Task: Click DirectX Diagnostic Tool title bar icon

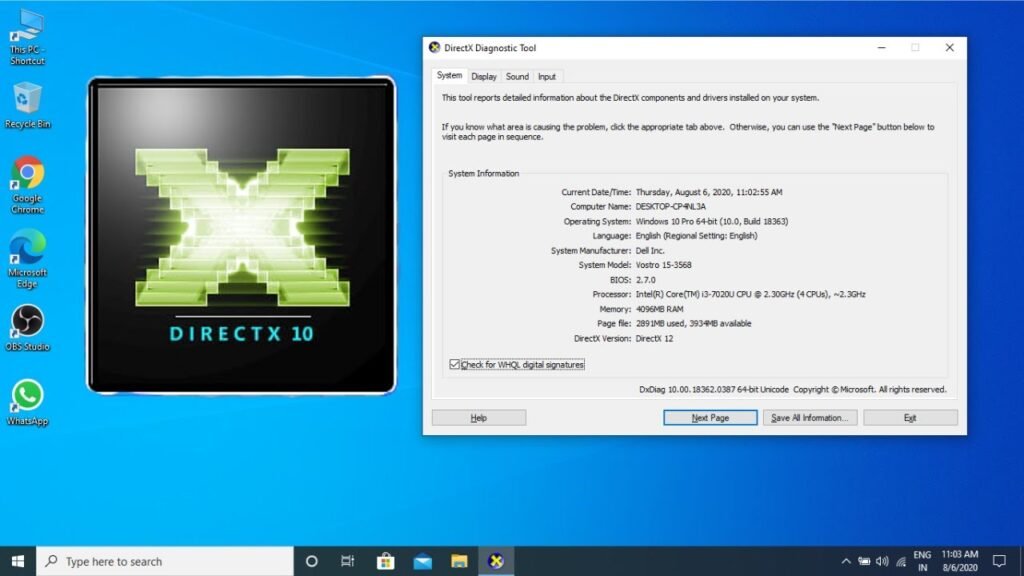Action: click(x=434, y=48)
